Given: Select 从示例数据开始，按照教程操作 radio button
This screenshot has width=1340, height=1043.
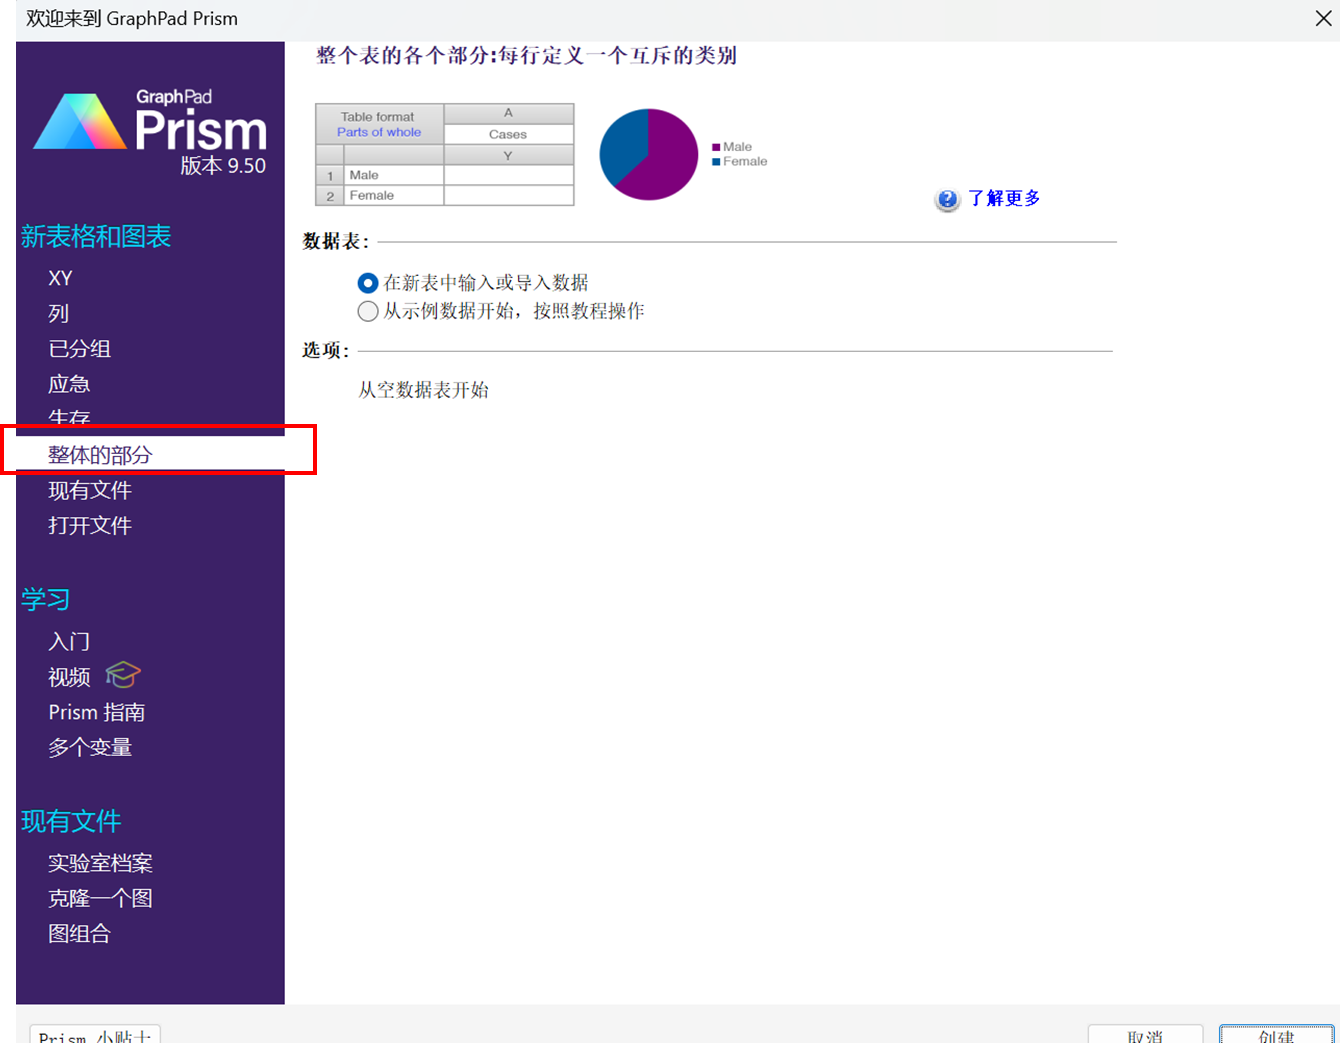Looking at the screenshot, I should pyautogui.click(x=368, y=311).
